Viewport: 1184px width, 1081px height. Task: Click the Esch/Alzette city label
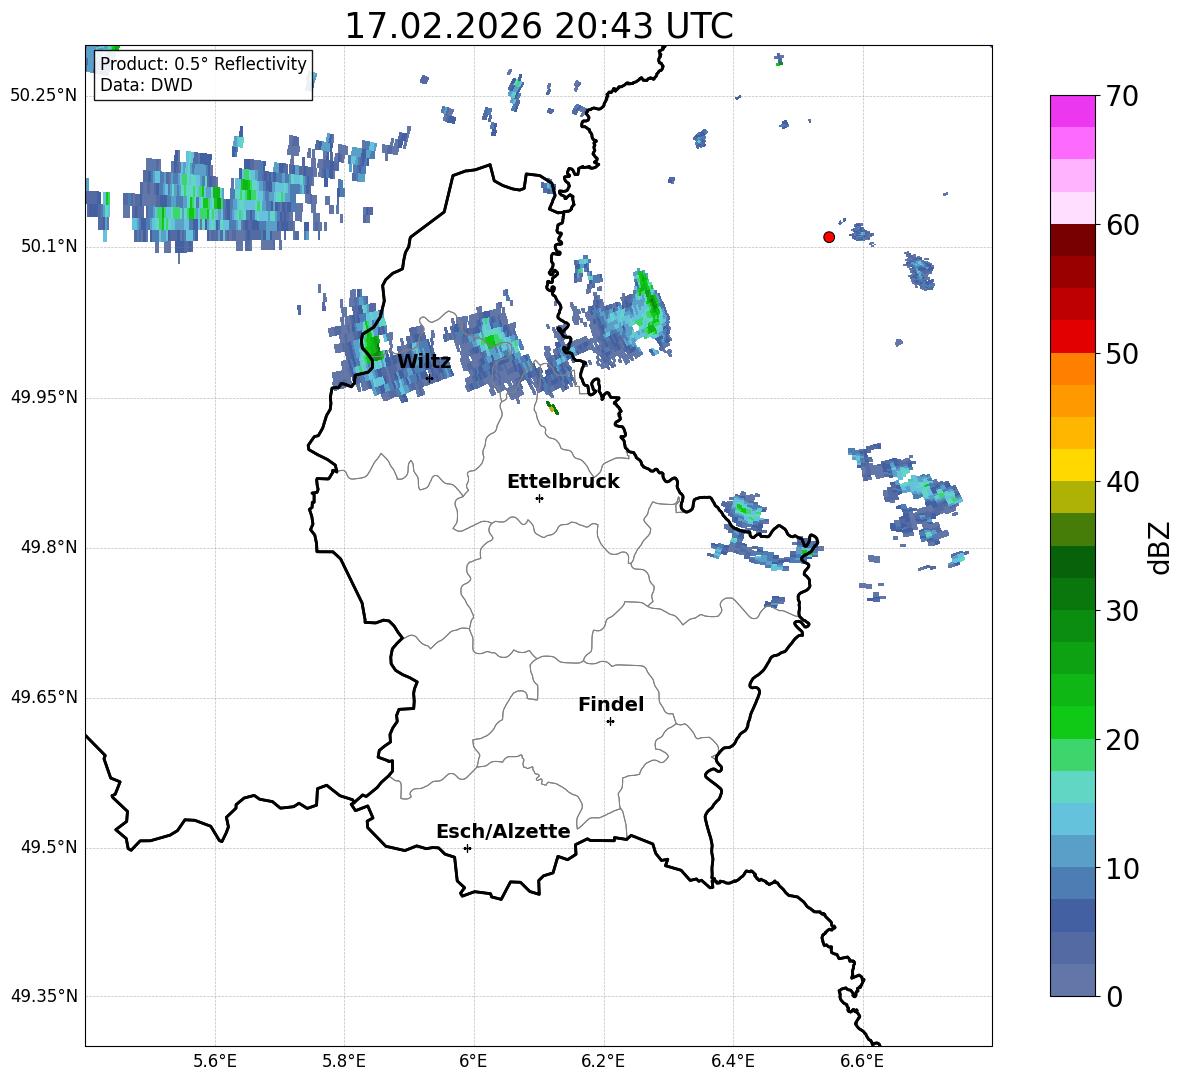point(503,831)
